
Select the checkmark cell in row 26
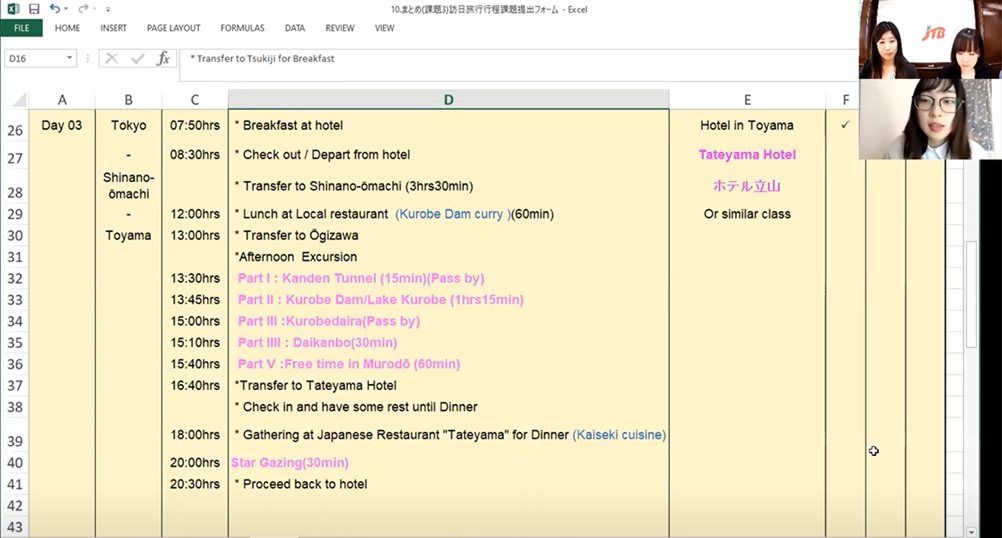845,126
